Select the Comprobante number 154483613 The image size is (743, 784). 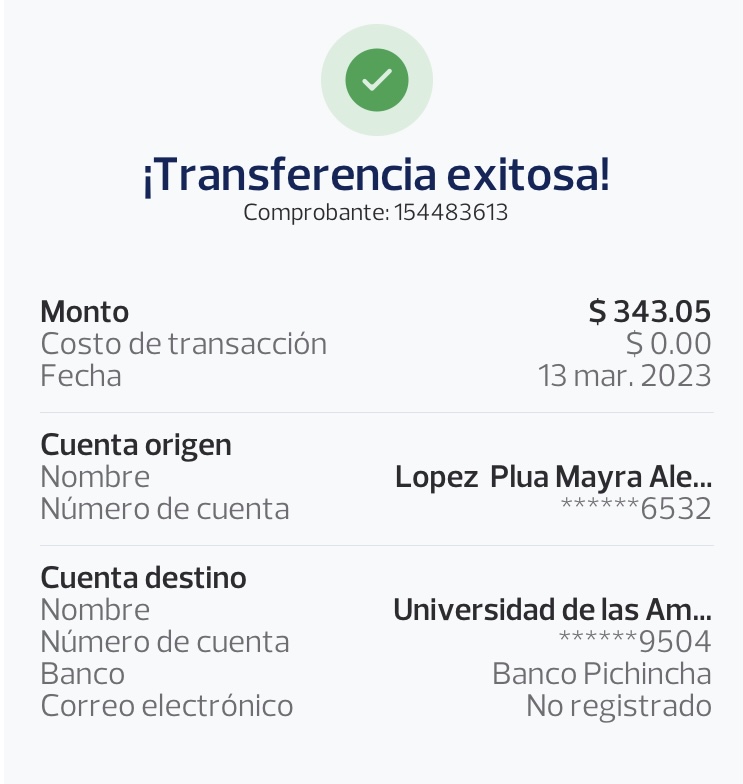point(451,212)
